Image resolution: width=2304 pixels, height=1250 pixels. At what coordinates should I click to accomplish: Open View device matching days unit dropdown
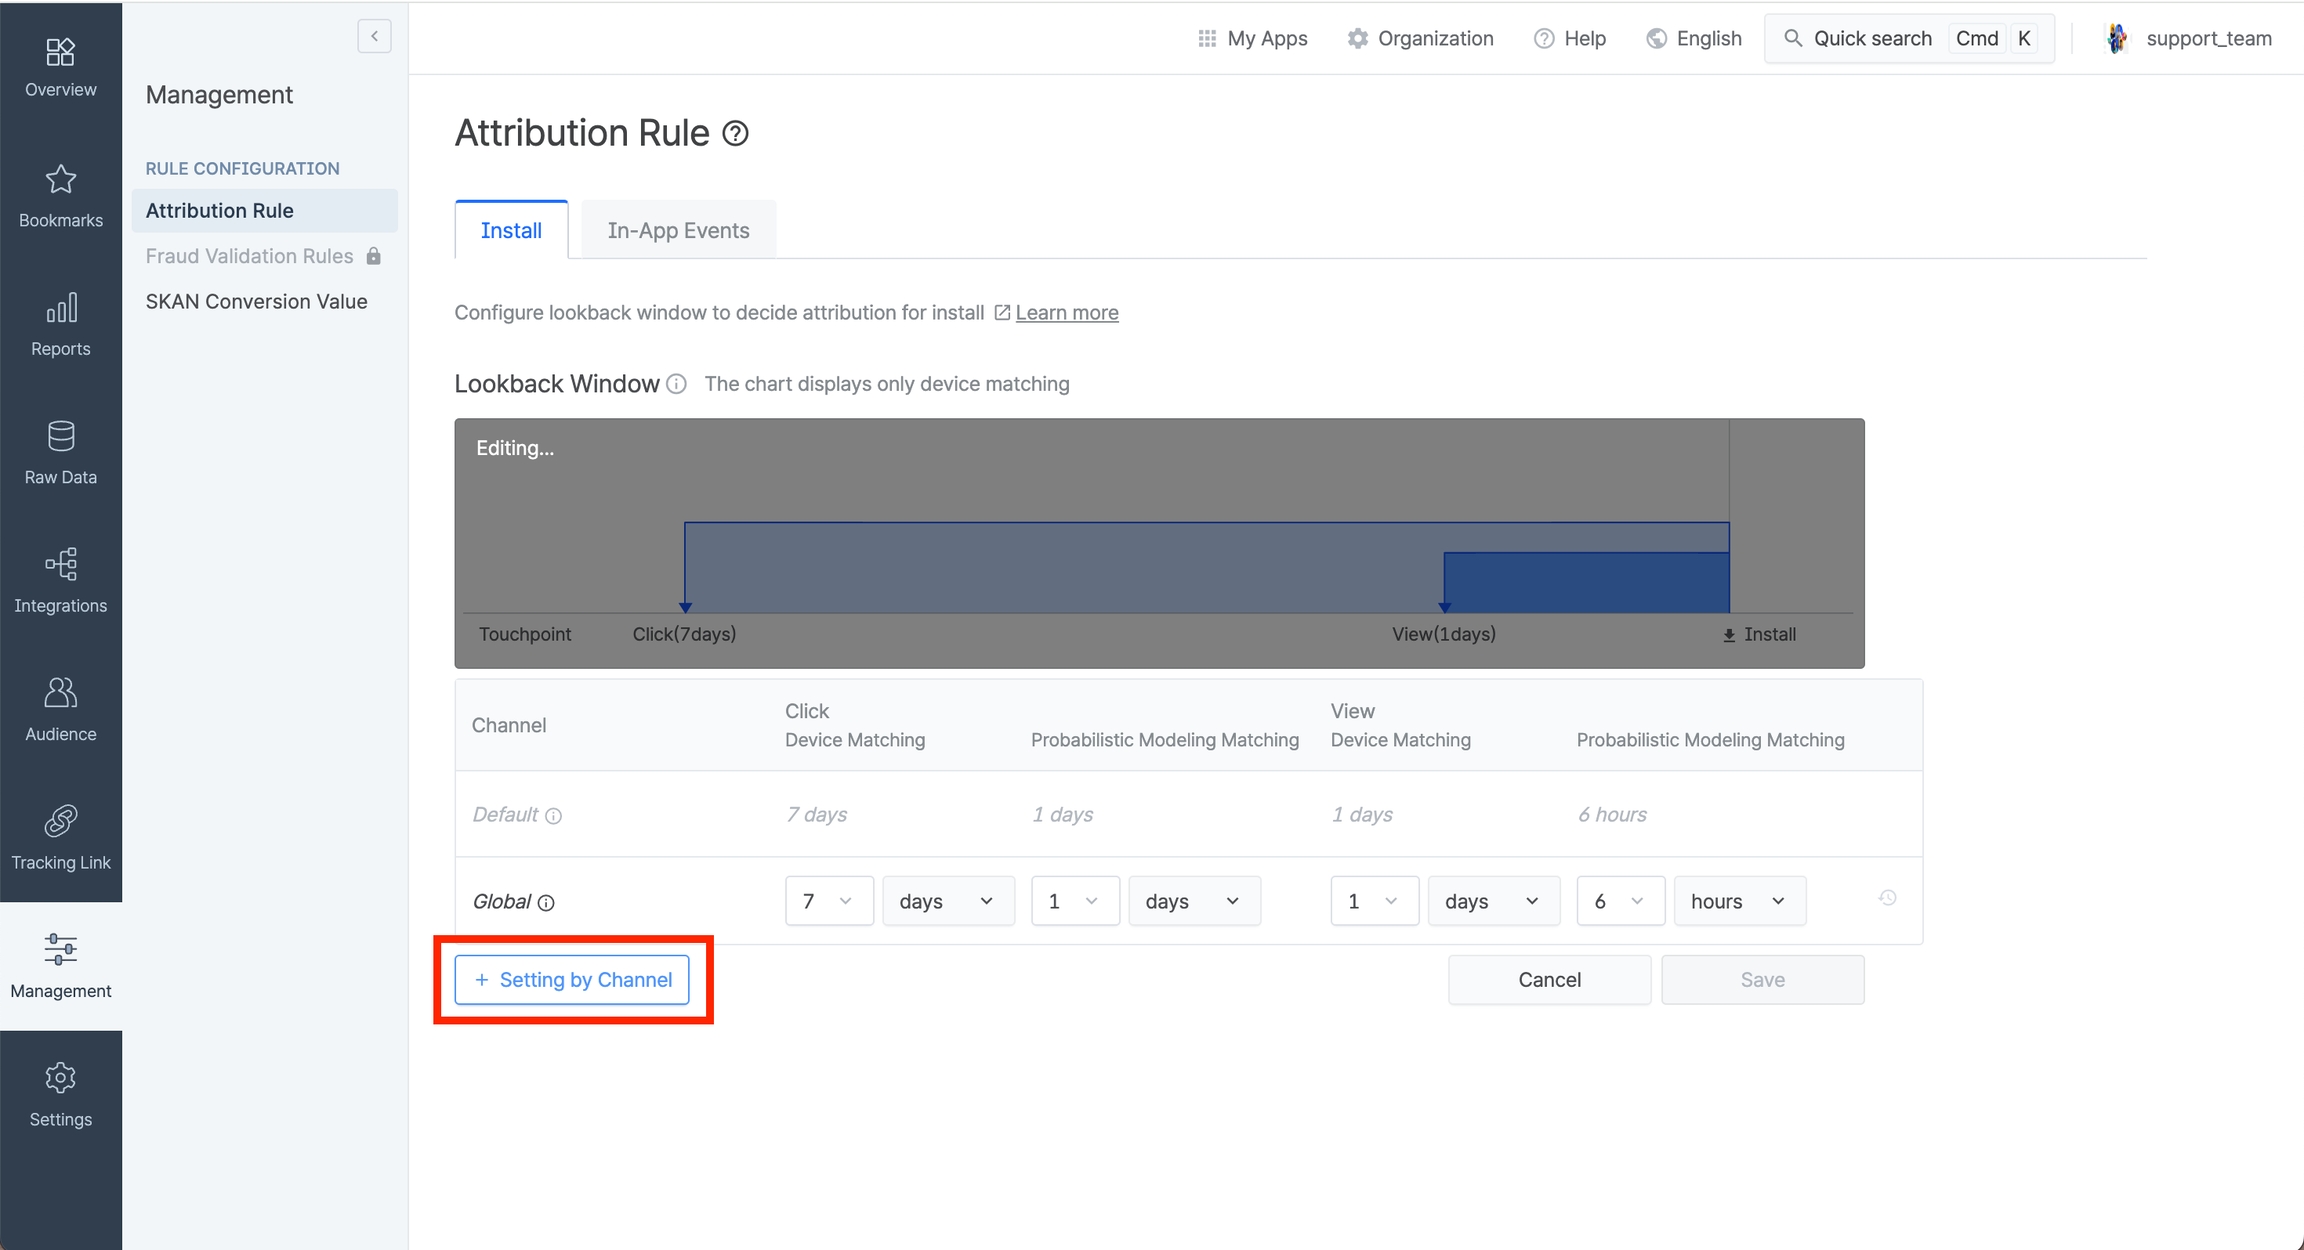(x=1493, y=901)
